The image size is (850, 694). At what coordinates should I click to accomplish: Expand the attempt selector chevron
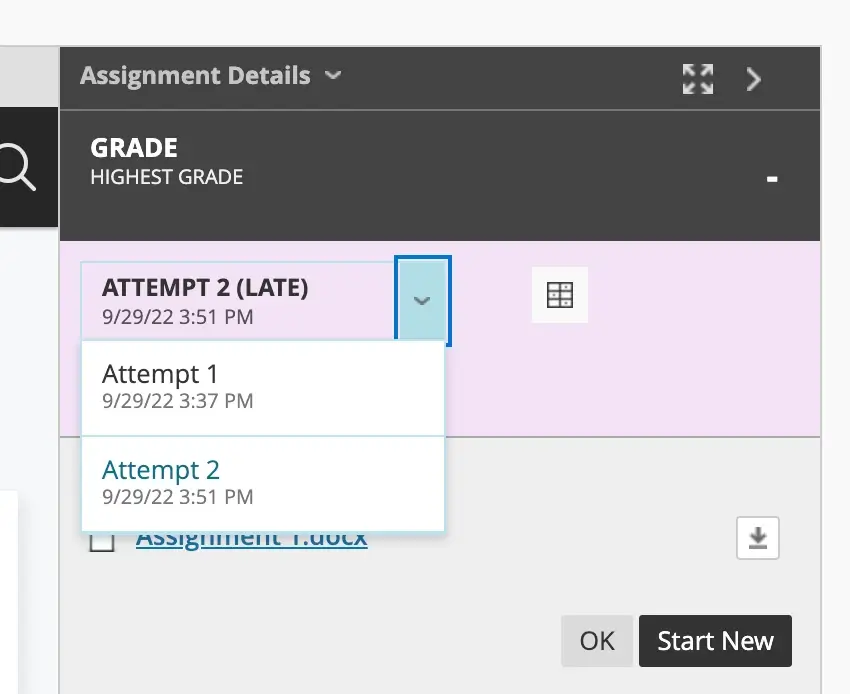pos(422,299)
